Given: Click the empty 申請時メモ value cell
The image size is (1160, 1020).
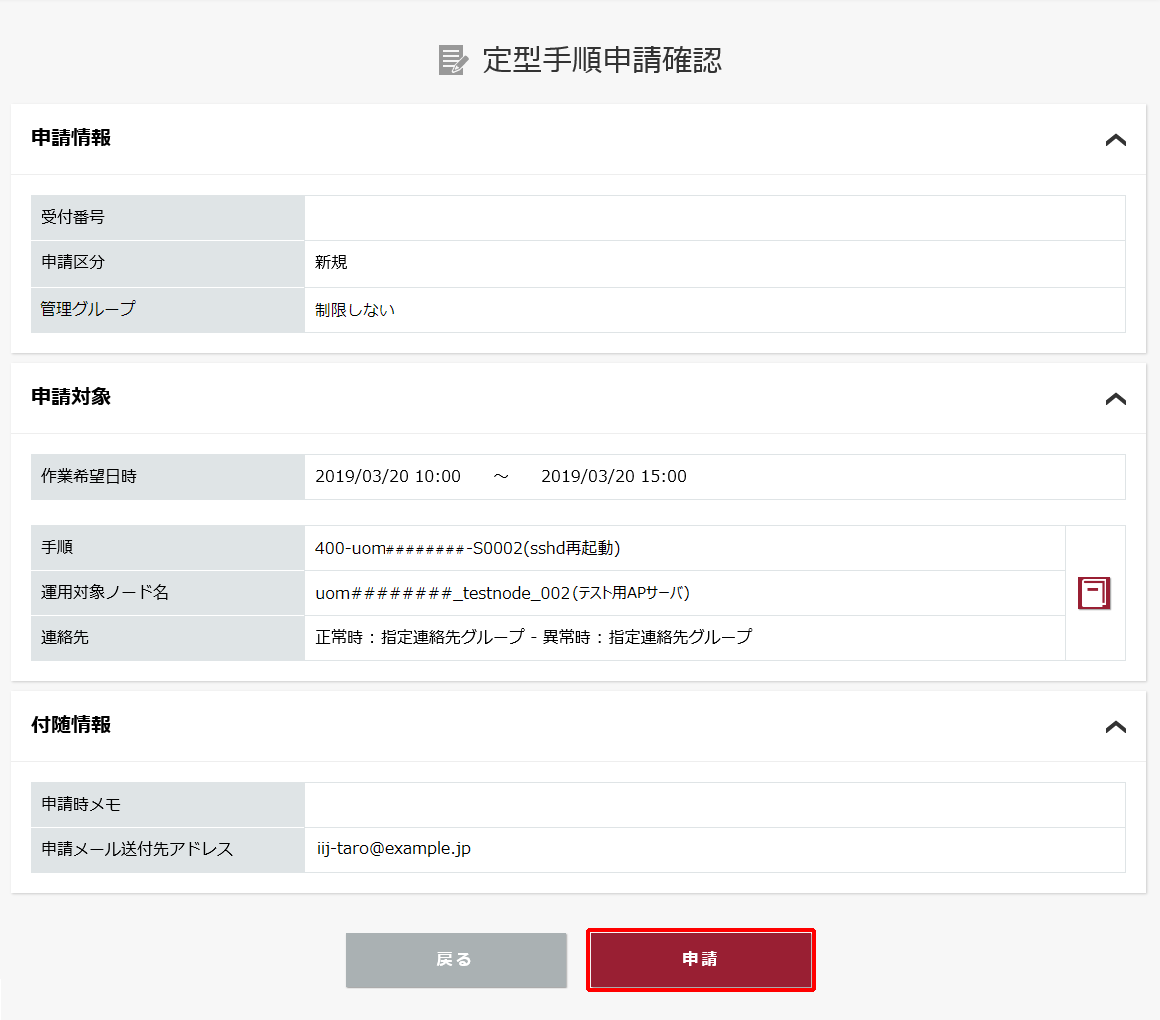Looking at the screenshot, I should pos(715,805).
